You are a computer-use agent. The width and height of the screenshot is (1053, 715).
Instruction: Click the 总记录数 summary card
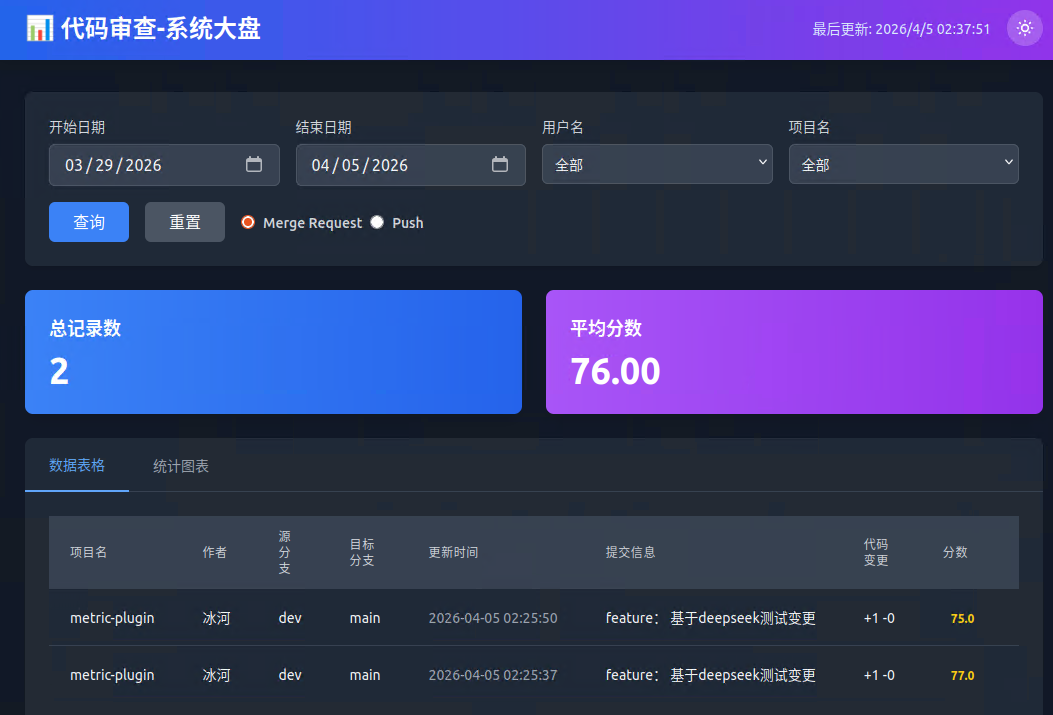coord(273,352)
